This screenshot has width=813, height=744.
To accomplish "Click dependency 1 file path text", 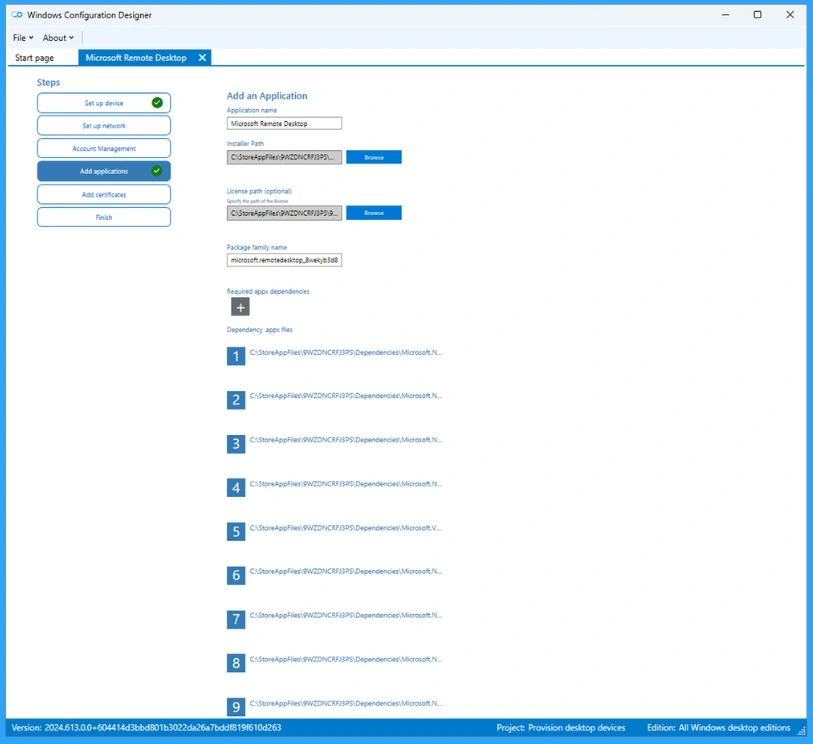I will [x=346, y=353].
